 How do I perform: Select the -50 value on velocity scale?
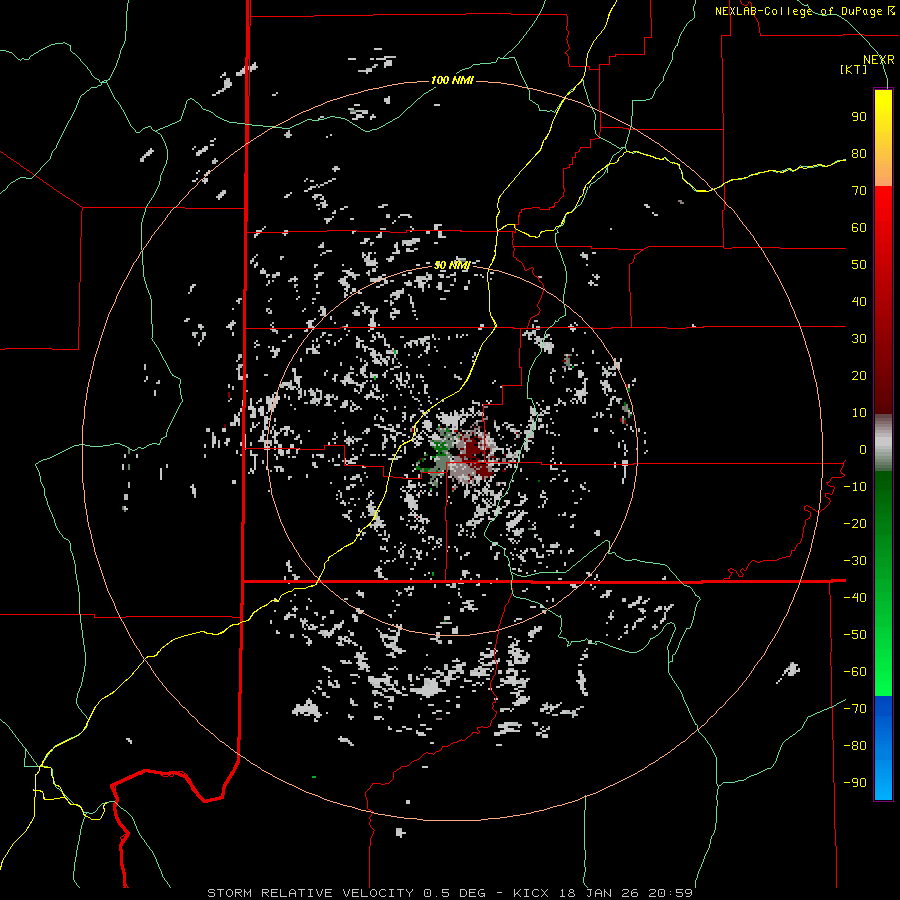pos(855,635)
